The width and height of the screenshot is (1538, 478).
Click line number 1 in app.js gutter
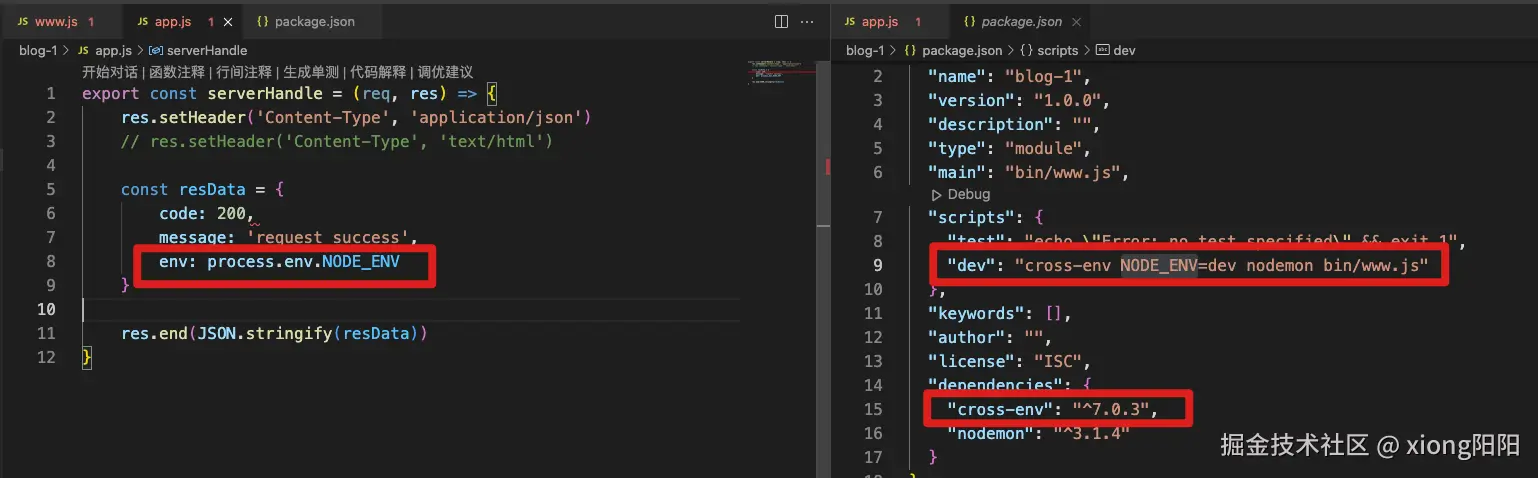click(51, 94)
